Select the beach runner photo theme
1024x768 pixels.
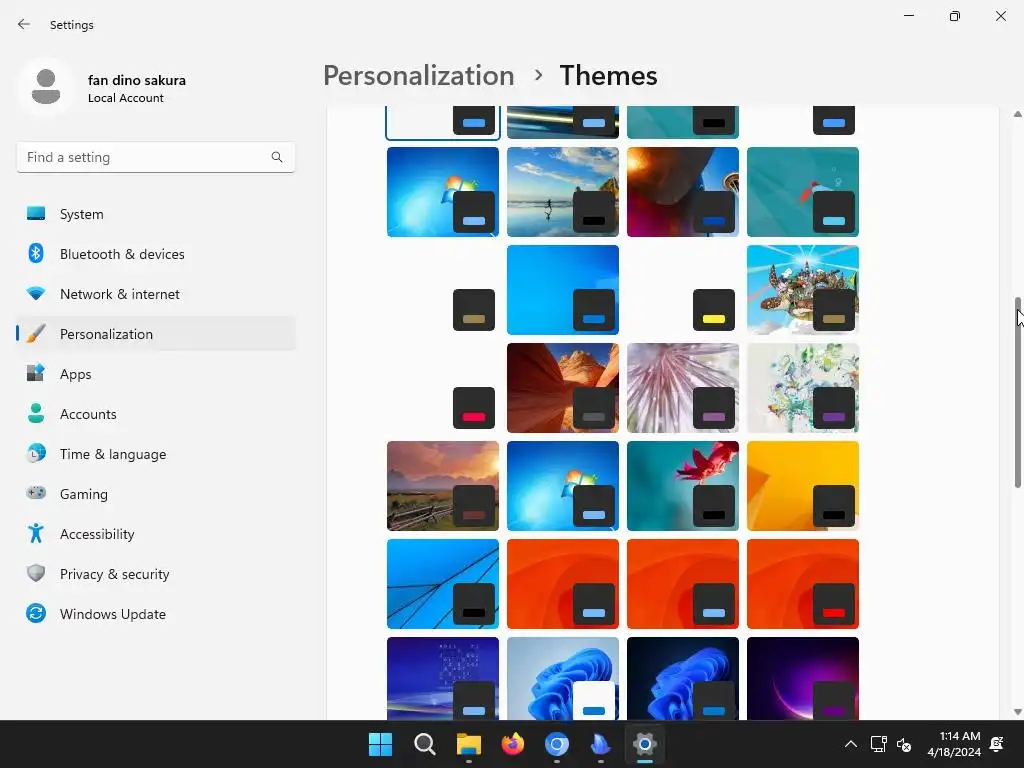pyautogui.click(x=562, y=192)
